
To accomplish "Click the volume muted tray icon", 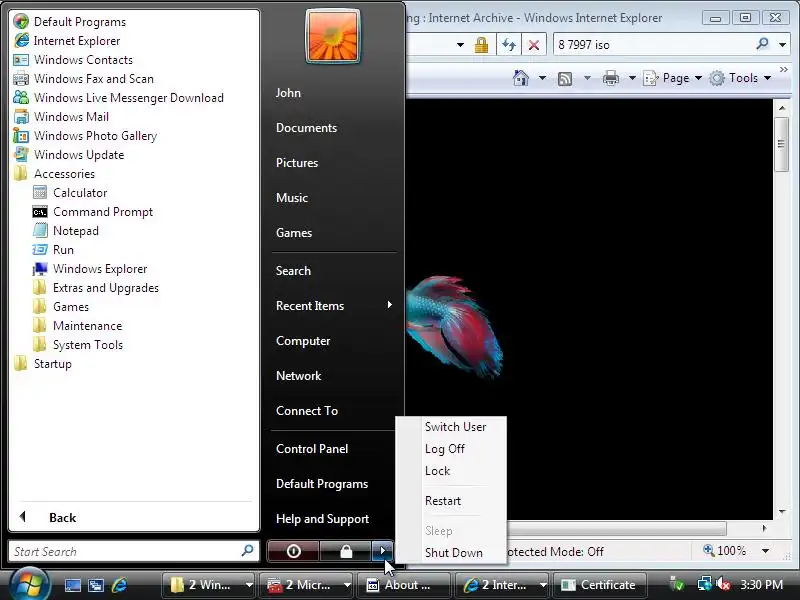I will pos(722,583).
